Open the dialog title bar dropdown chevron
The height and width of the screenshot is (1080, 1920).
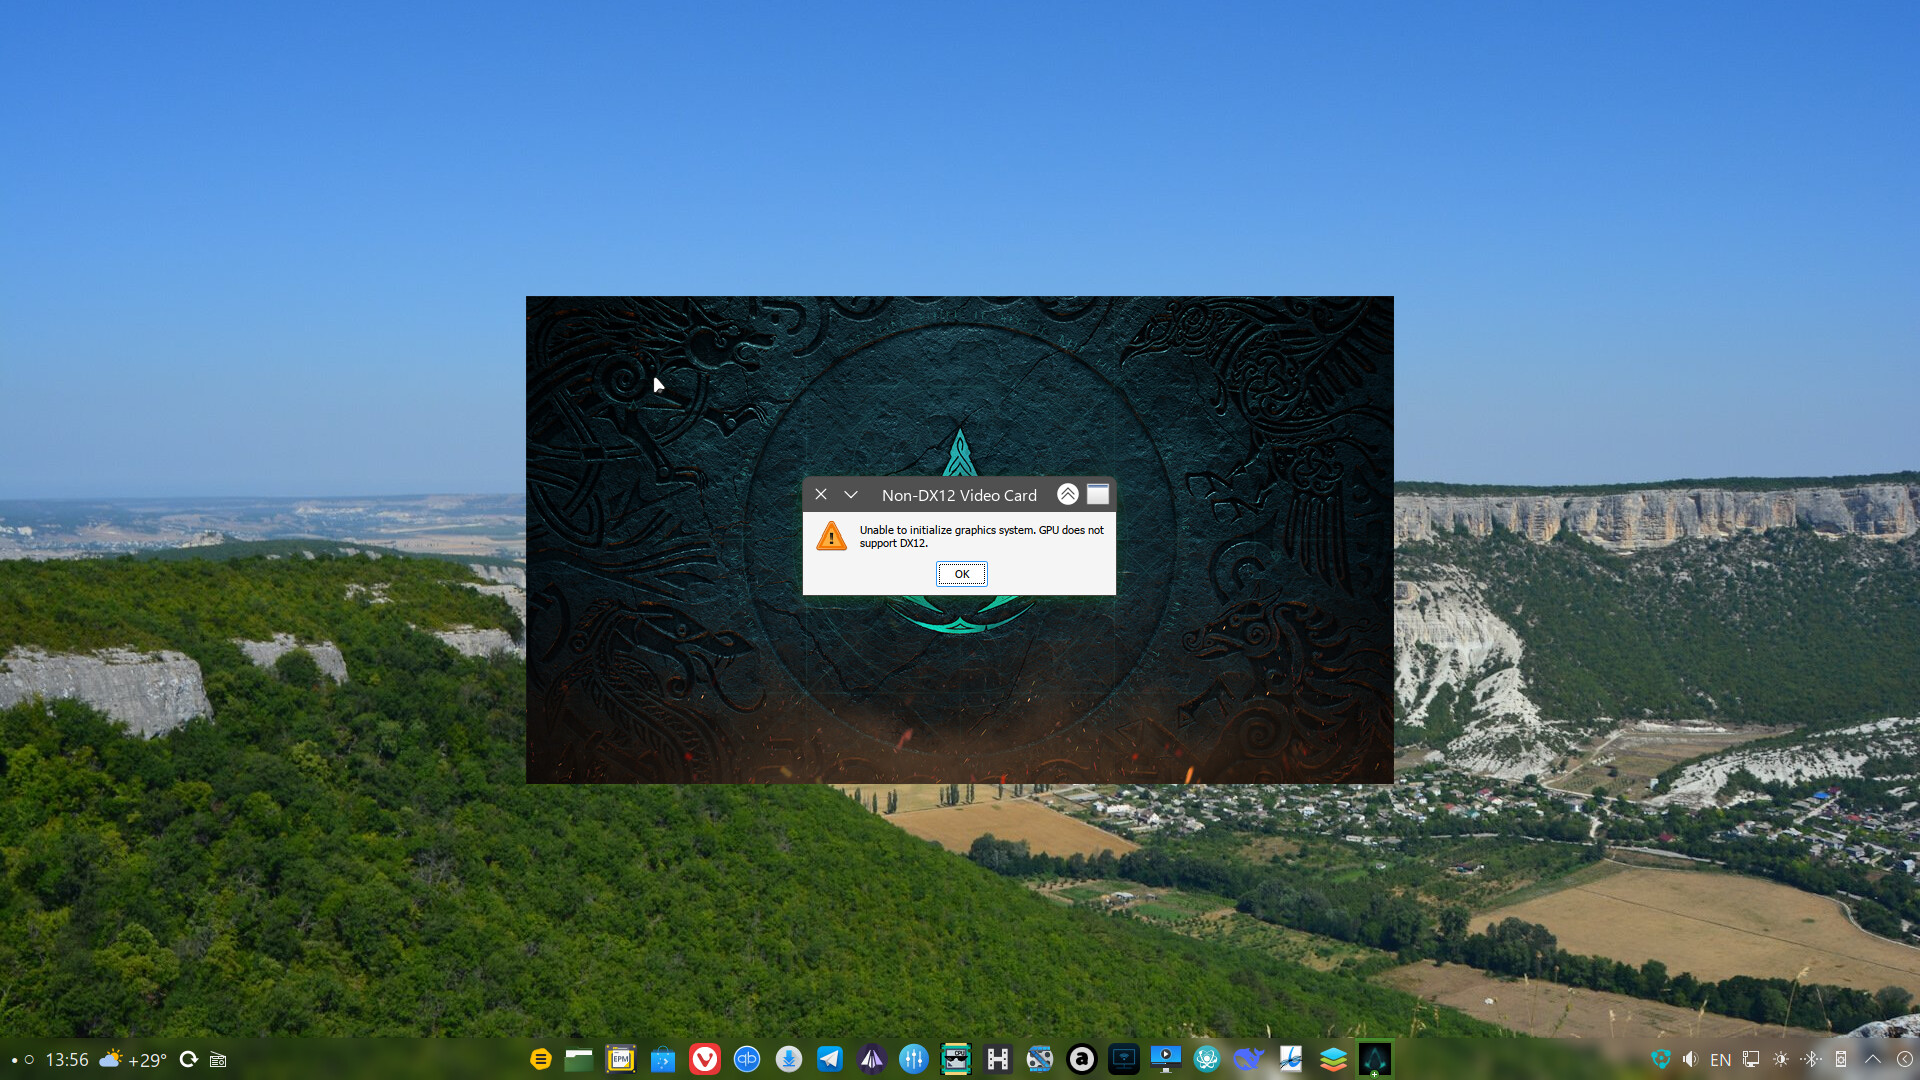851,495
